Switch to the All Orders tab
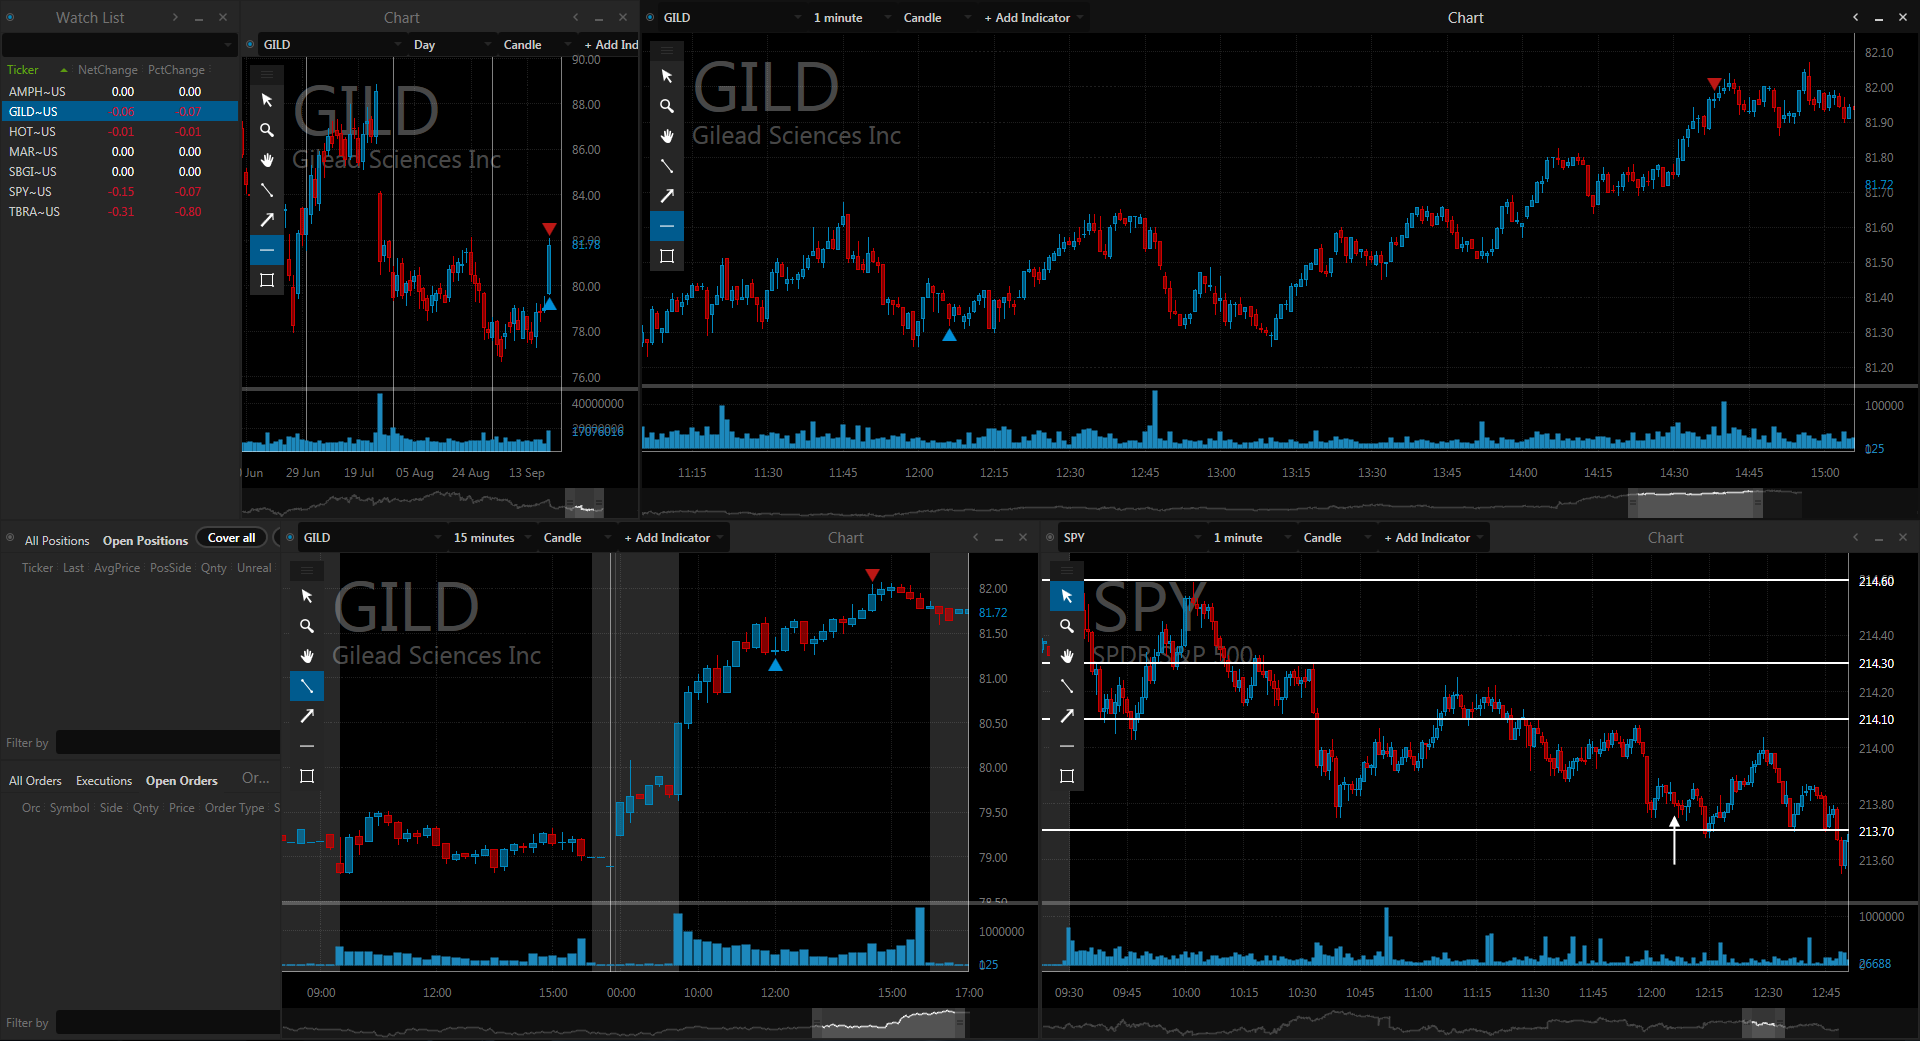 pos(35,780)
